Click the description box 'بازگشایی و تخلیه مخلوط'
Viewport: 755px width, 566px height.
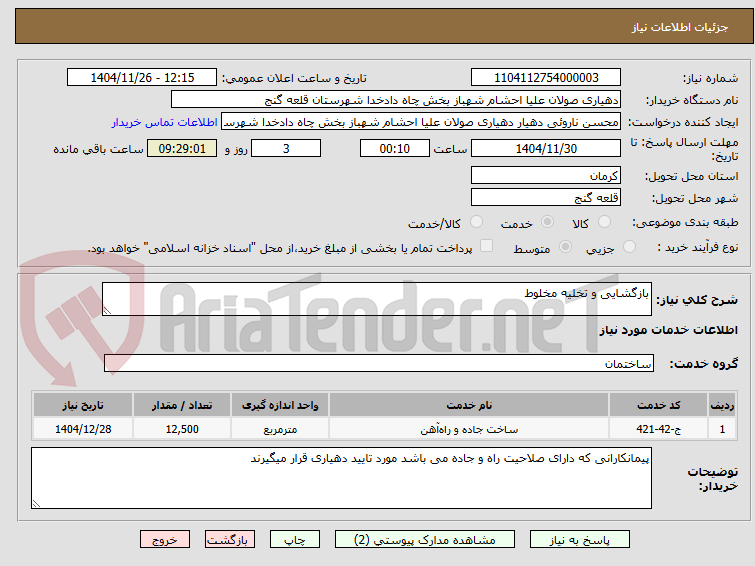pyautogui.click(x=377, y=299)
